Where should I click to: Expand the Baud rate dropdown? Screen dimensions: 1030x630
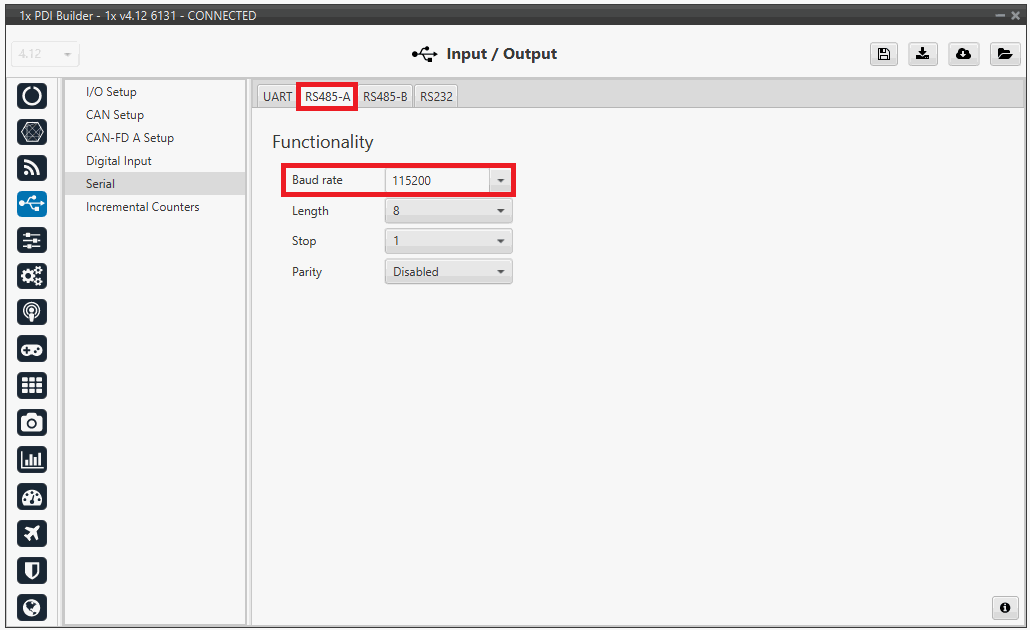coord(500,181)
